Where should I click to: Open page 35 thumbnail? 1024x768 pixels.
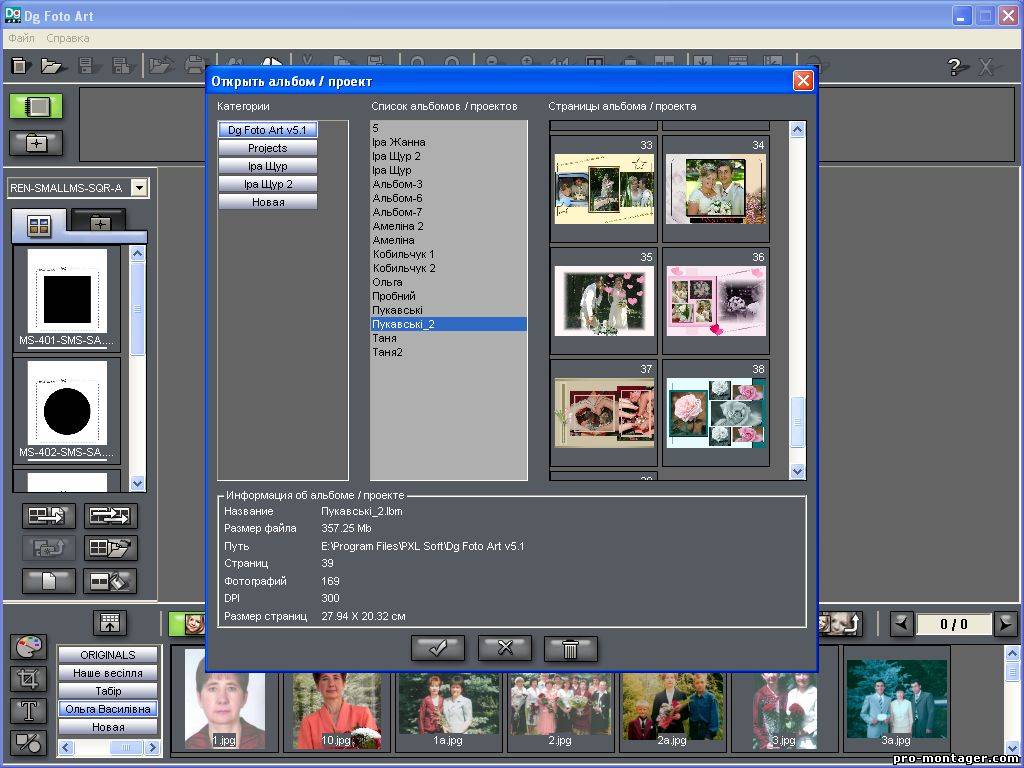(604, 301)
